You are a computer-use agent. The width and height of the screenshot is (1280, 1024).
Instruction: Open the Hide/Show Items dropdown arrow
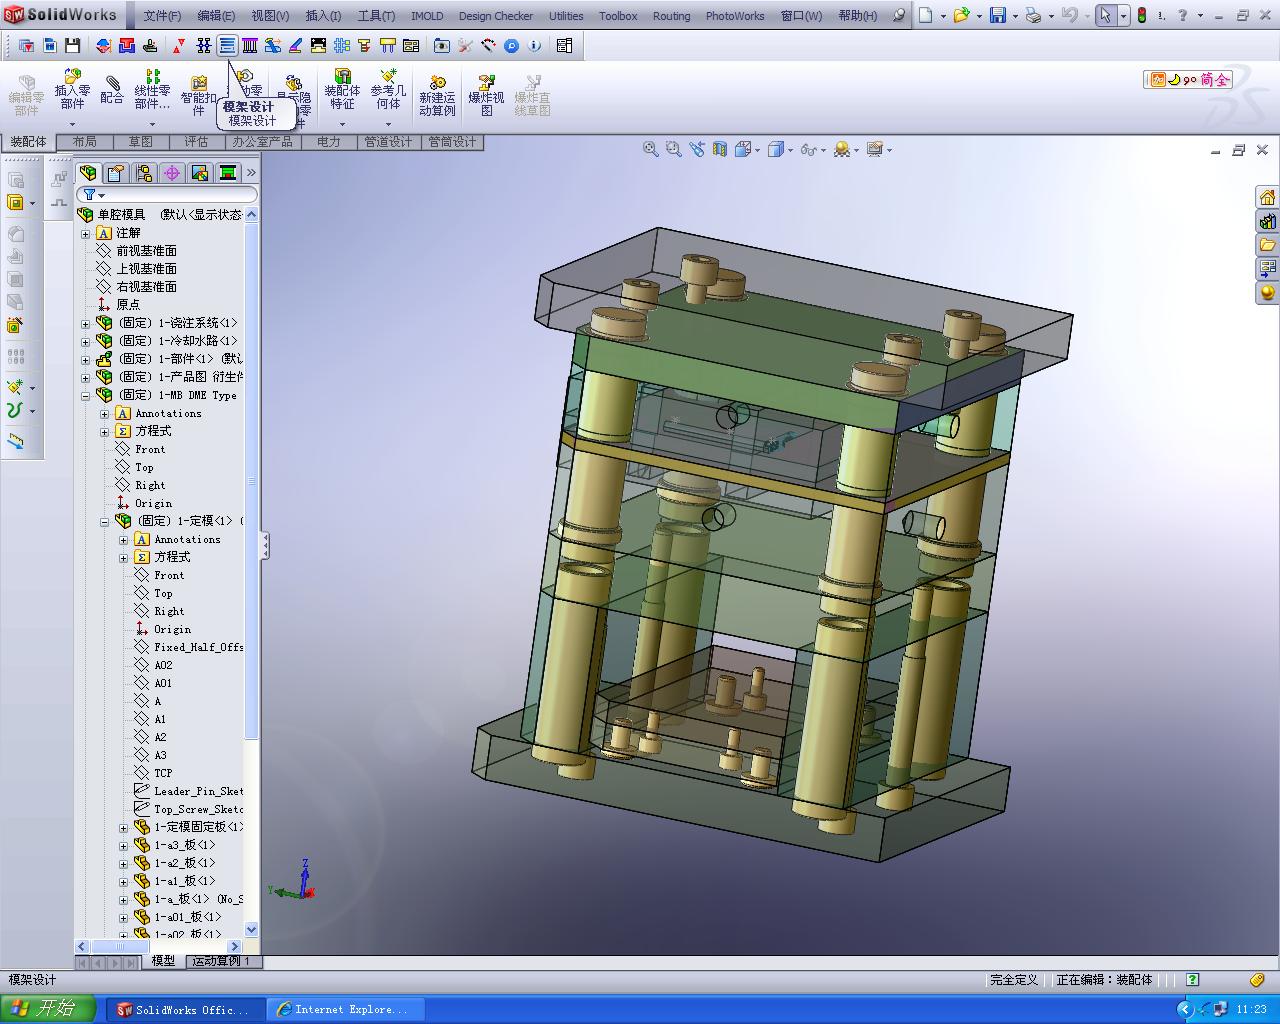824,150
